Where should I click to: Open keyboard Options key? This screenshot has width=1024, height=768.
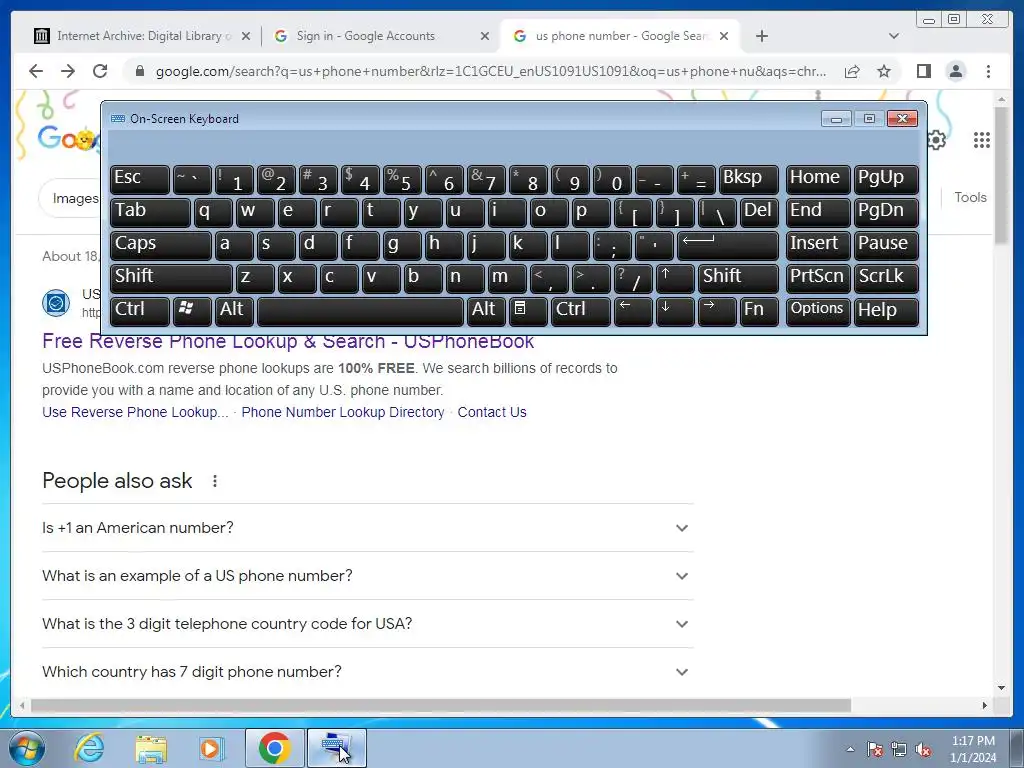pyautogui.click(x=818, y=311)
